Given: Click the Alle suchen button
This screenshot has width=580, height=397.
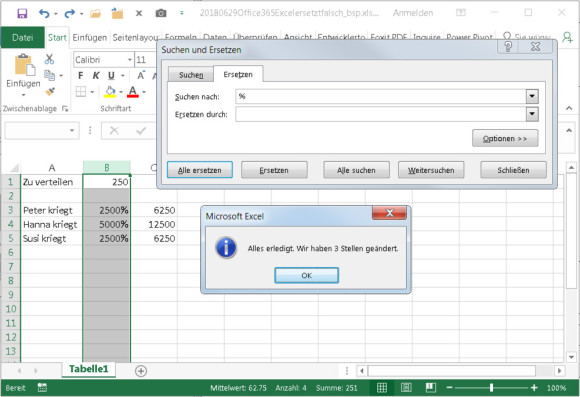Looking at the screenshot, I should point(356,170).
